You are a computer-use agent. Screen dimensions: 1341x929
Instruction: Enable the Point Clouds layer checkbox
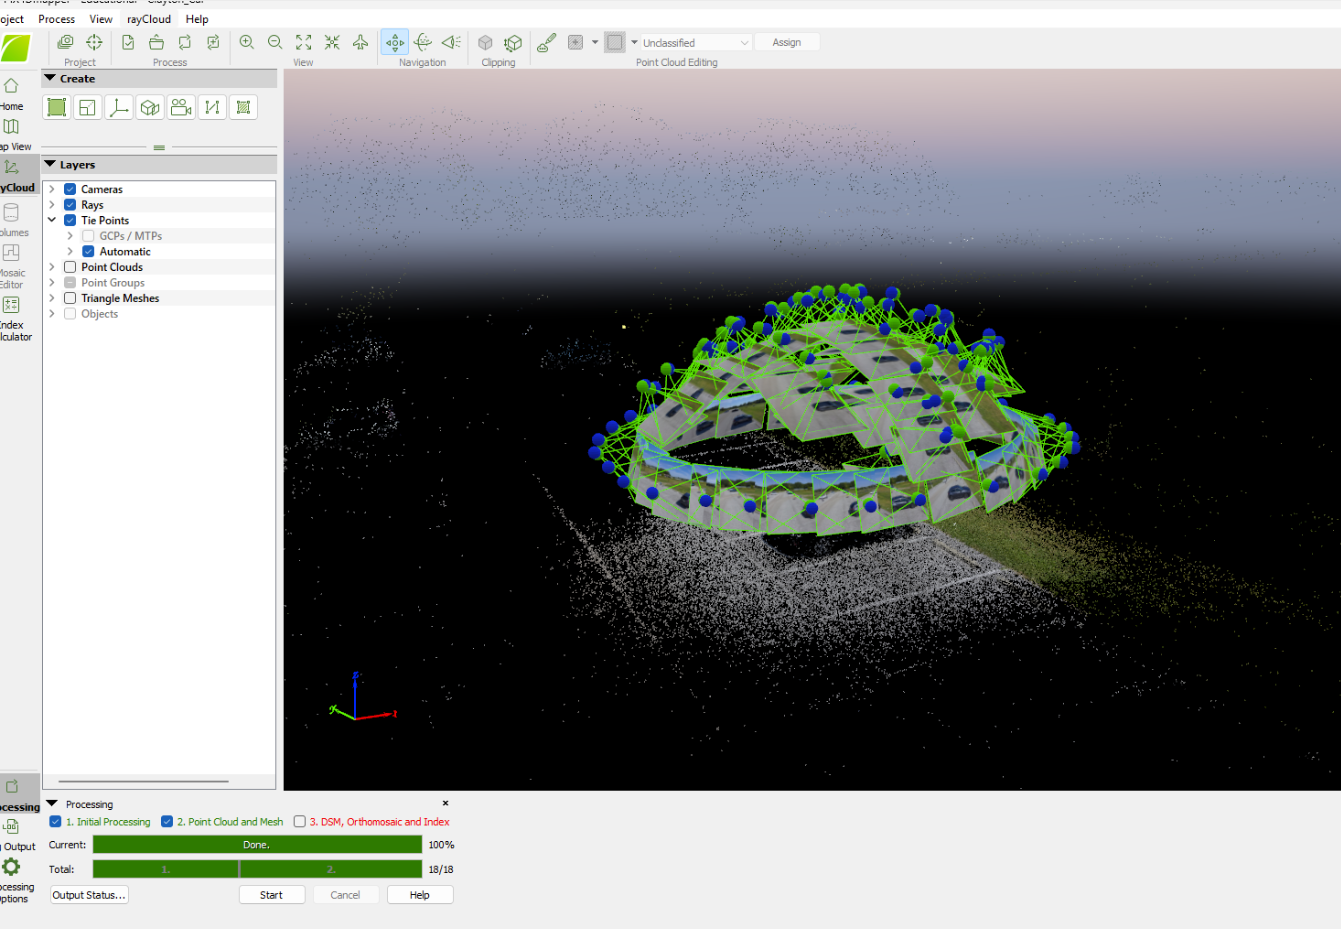coord(70,267)
